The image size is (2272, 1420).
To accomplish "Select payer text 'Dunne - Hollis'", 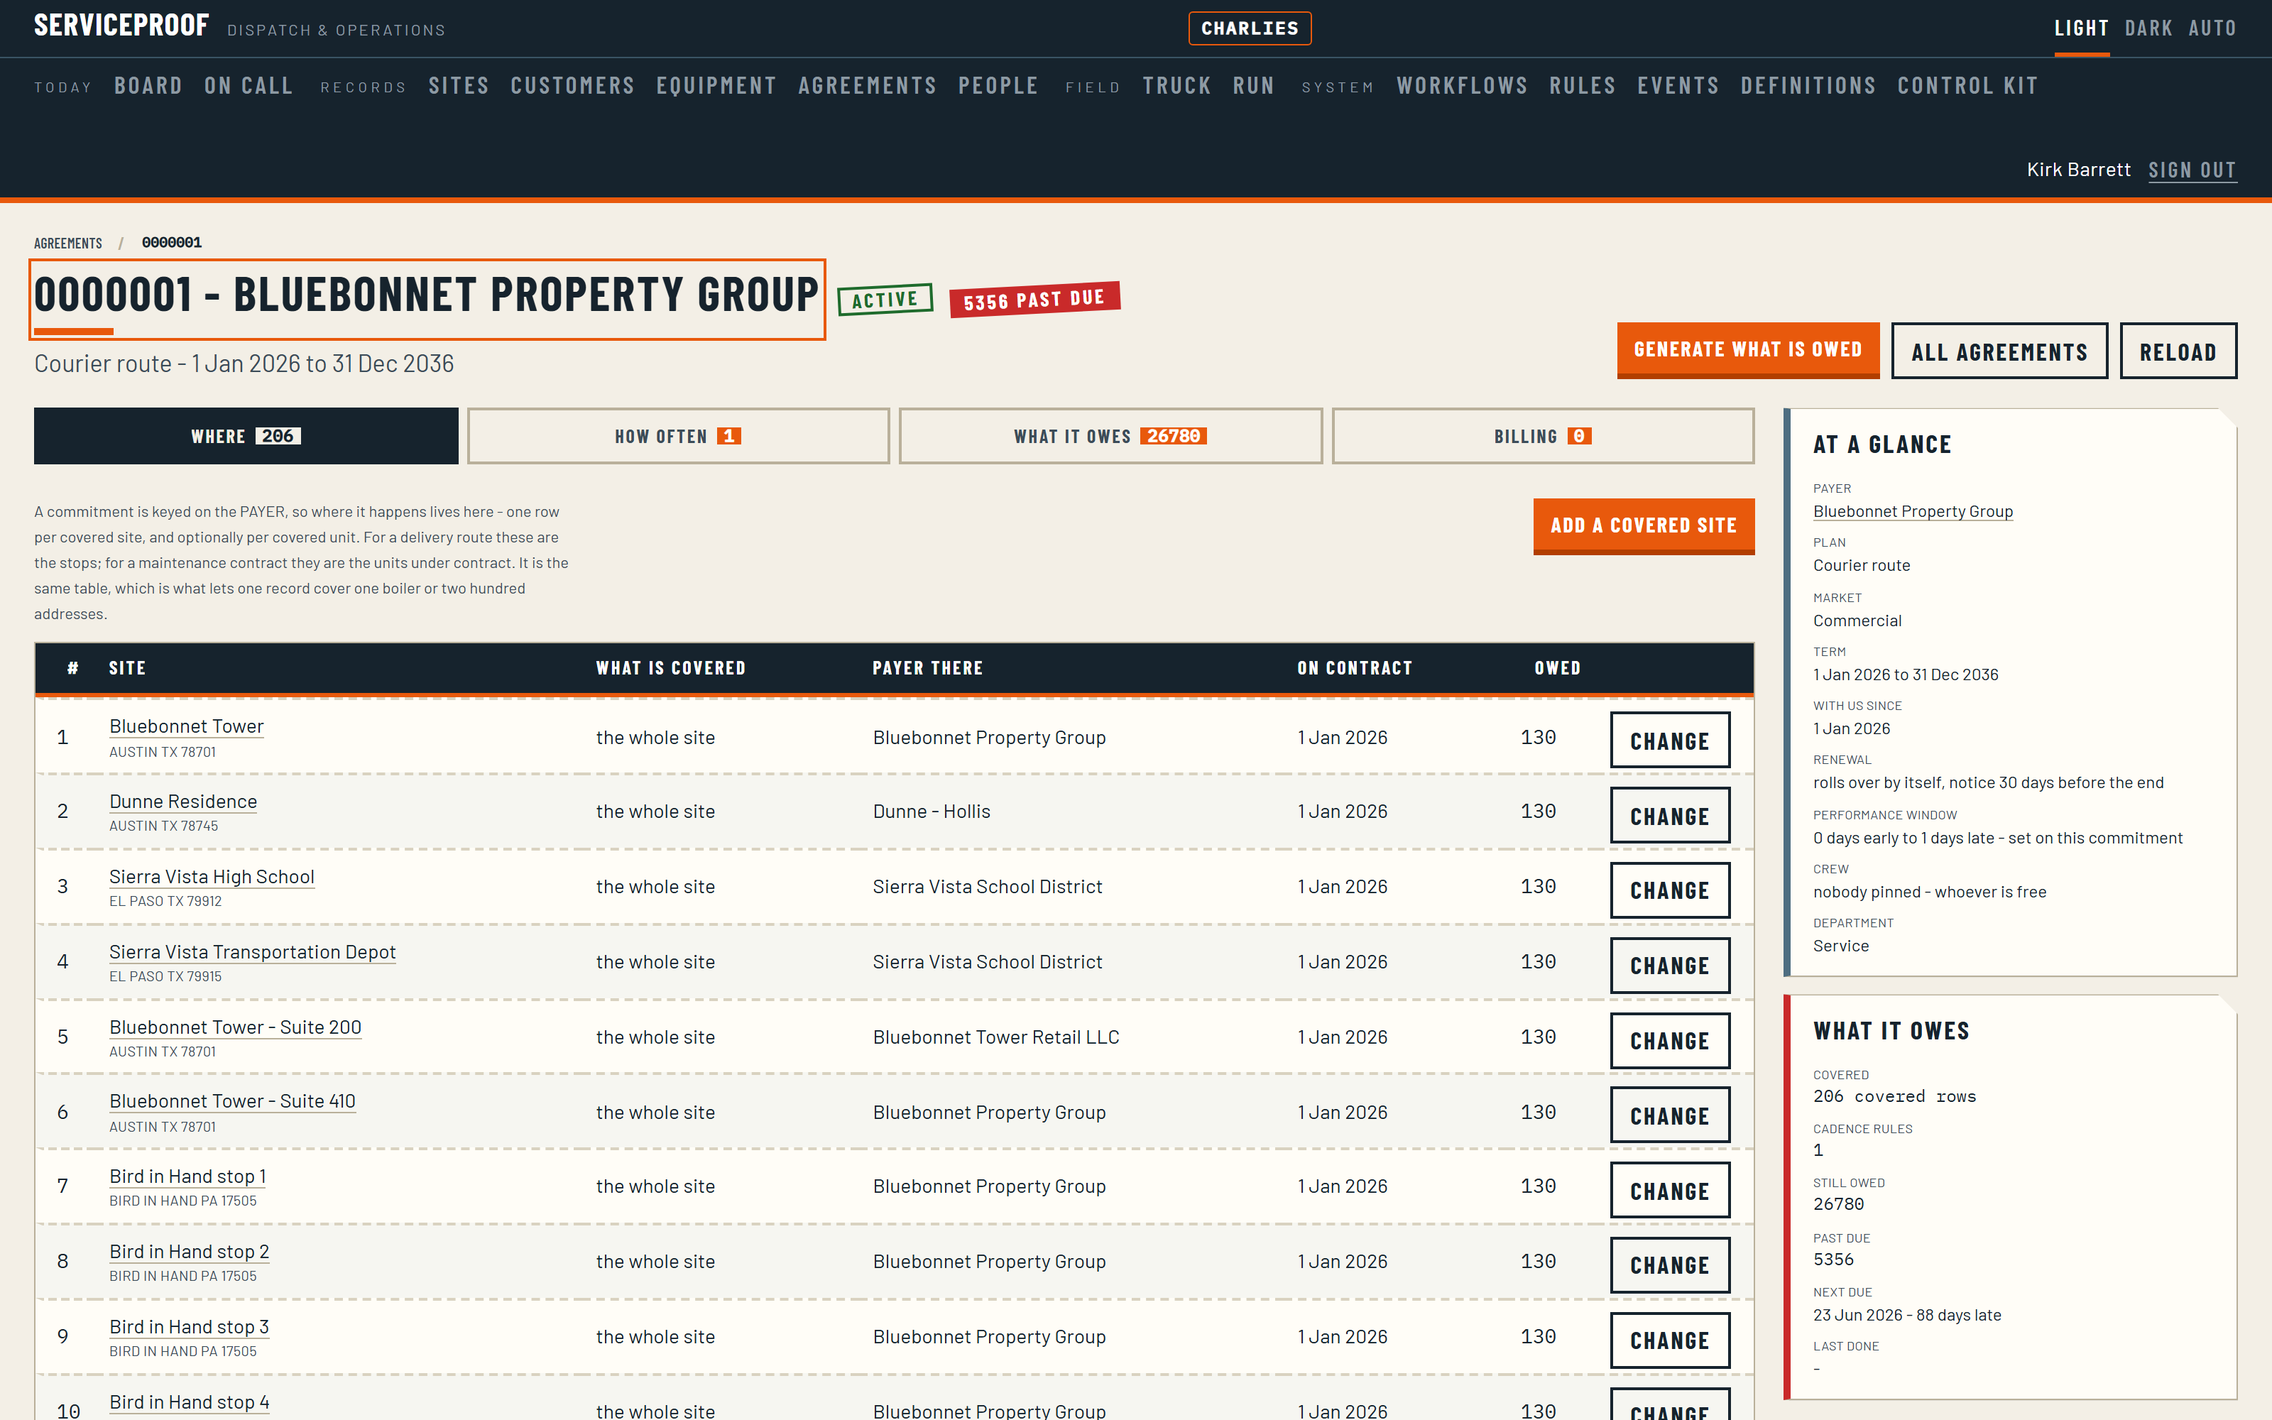I will [932, 812].
